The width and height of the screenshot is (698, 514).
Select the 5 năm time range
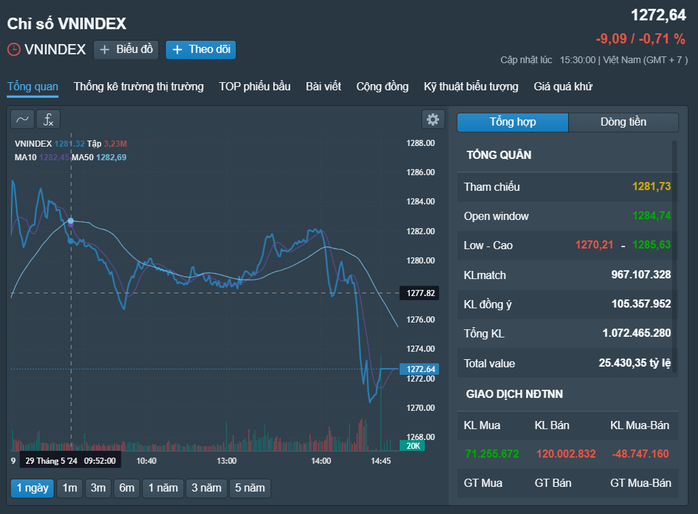click(x=250, y=488)
